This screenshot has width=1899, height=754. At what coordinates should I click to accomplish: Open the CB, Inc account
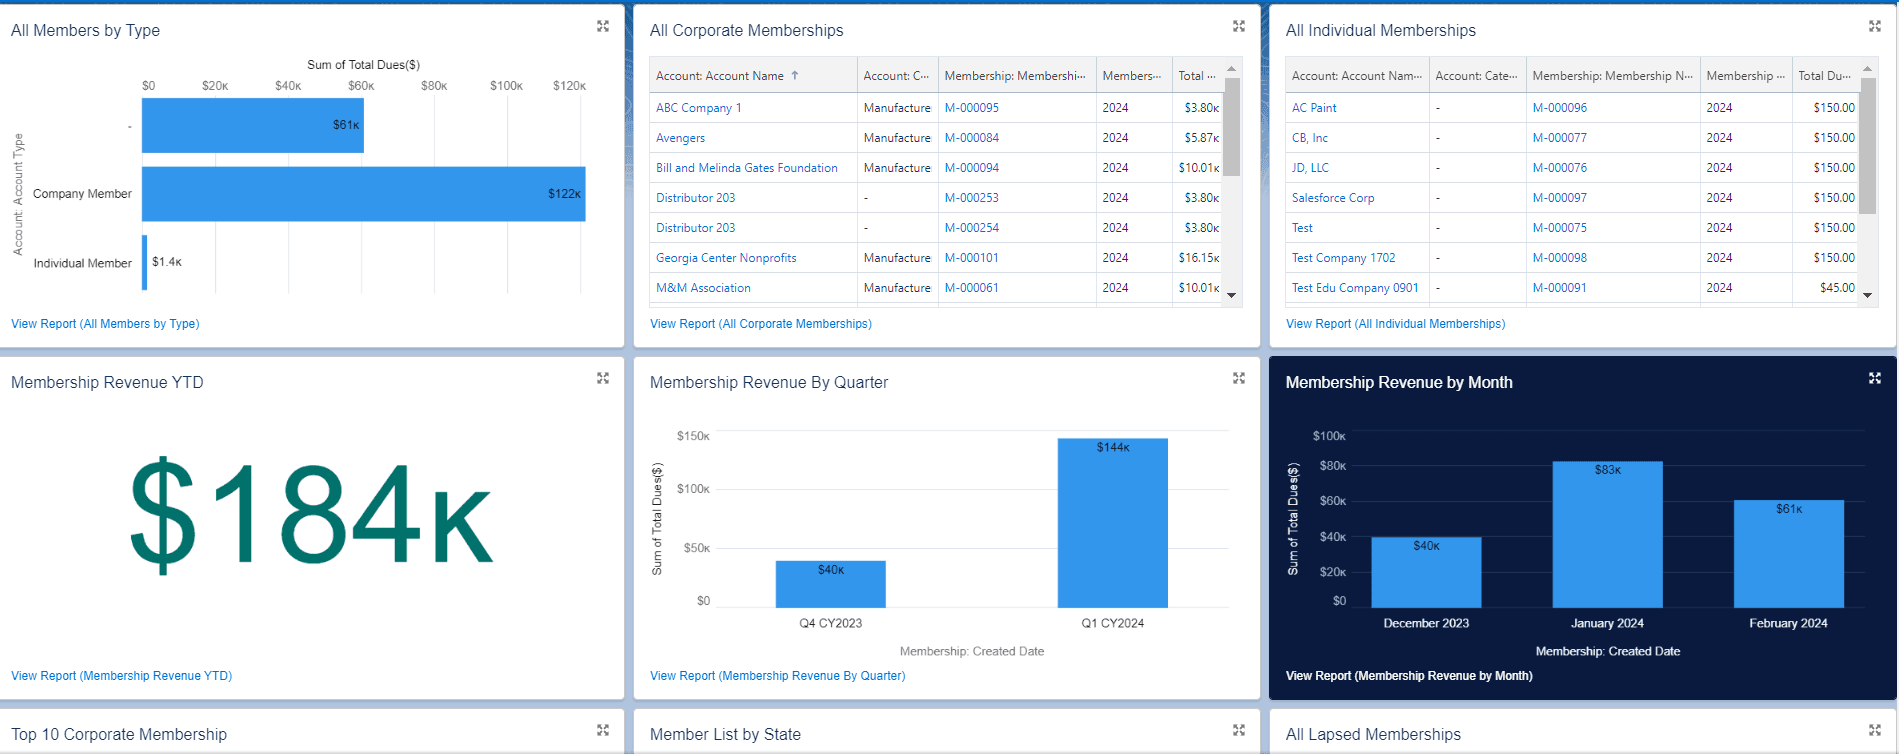[1310, 138]
